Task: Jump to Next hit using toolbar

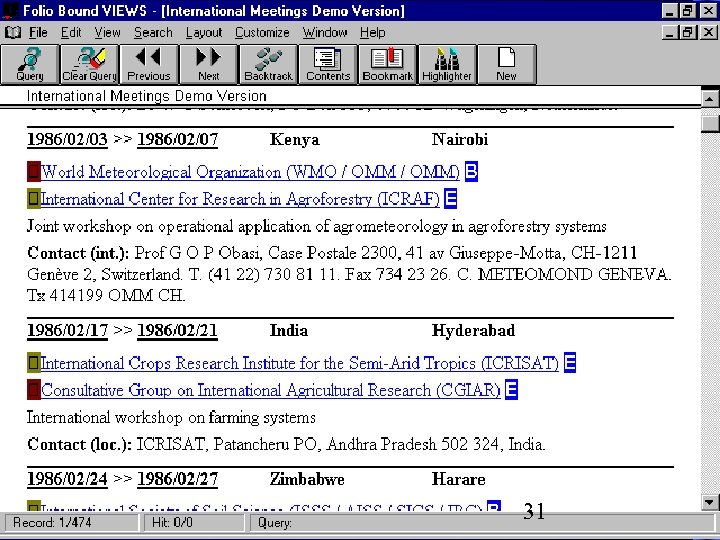Action: point(208,64)
